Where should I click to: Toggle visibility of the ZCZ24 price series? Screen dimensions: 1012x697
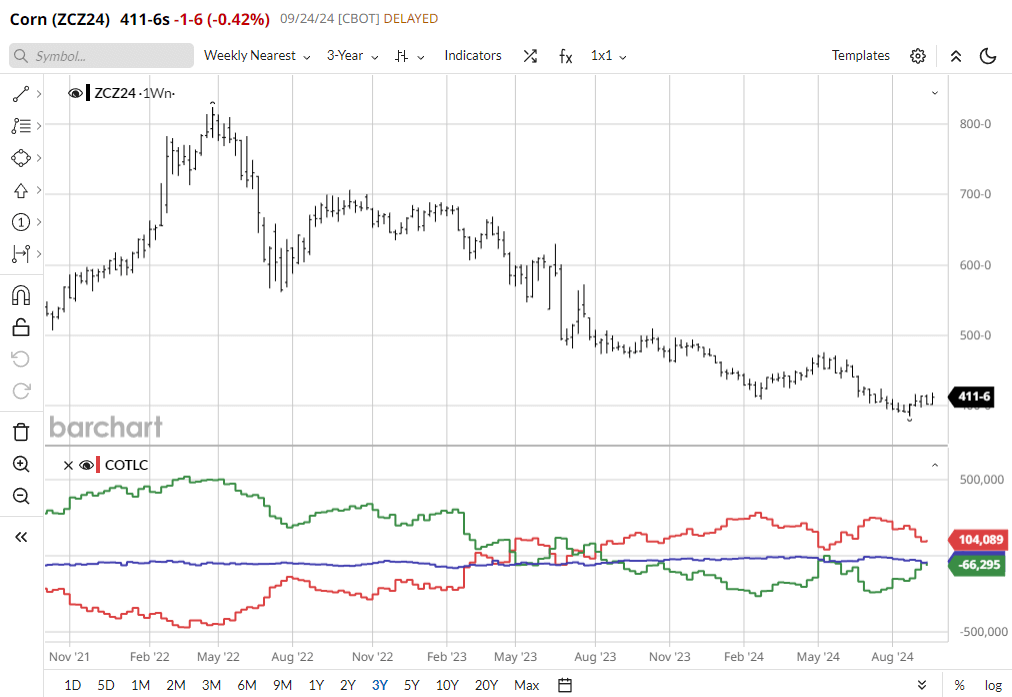pyautogui.click(x=76, y=93)
